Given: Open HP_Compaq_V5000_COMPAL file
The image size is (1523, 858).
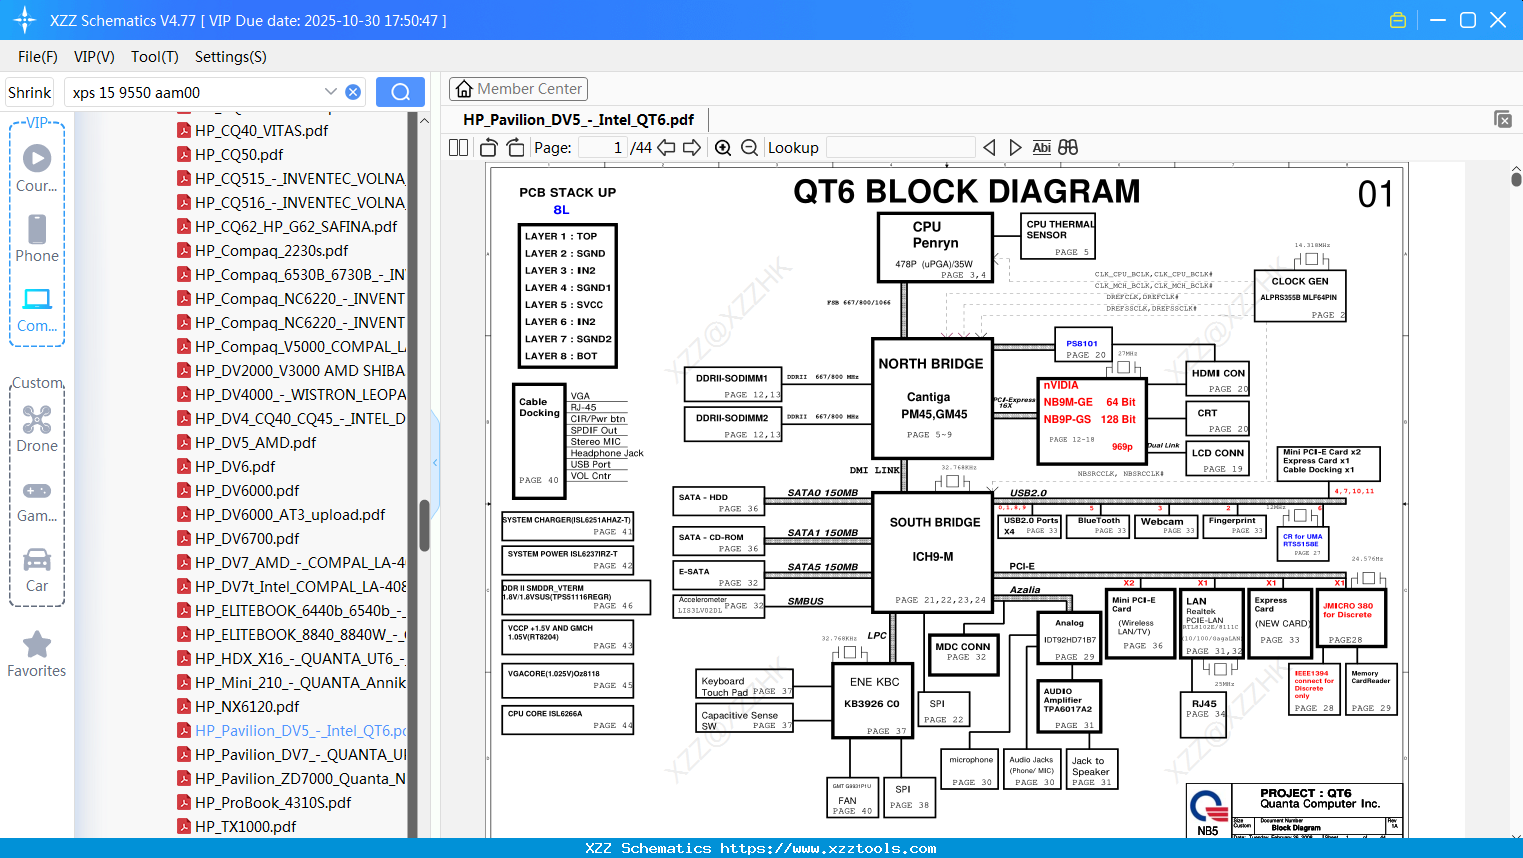Looking at the screenshot, I should [x=291, y=346].
